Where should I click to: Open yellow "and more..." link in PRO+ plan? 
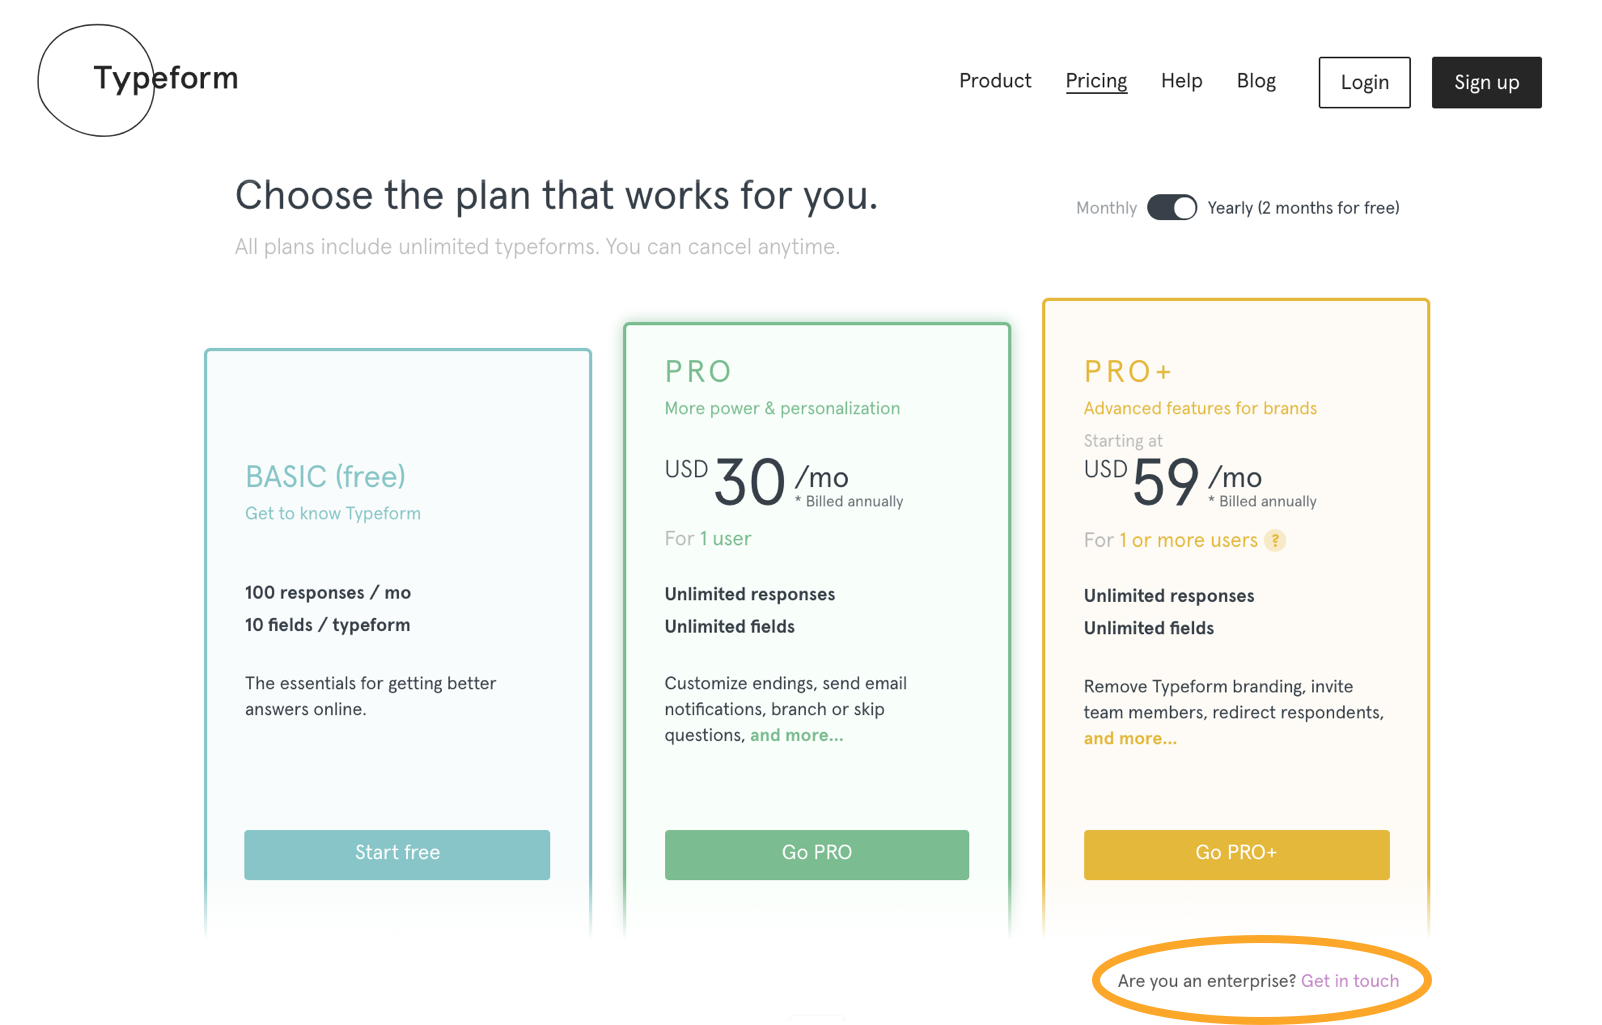tap(1130, 739)
